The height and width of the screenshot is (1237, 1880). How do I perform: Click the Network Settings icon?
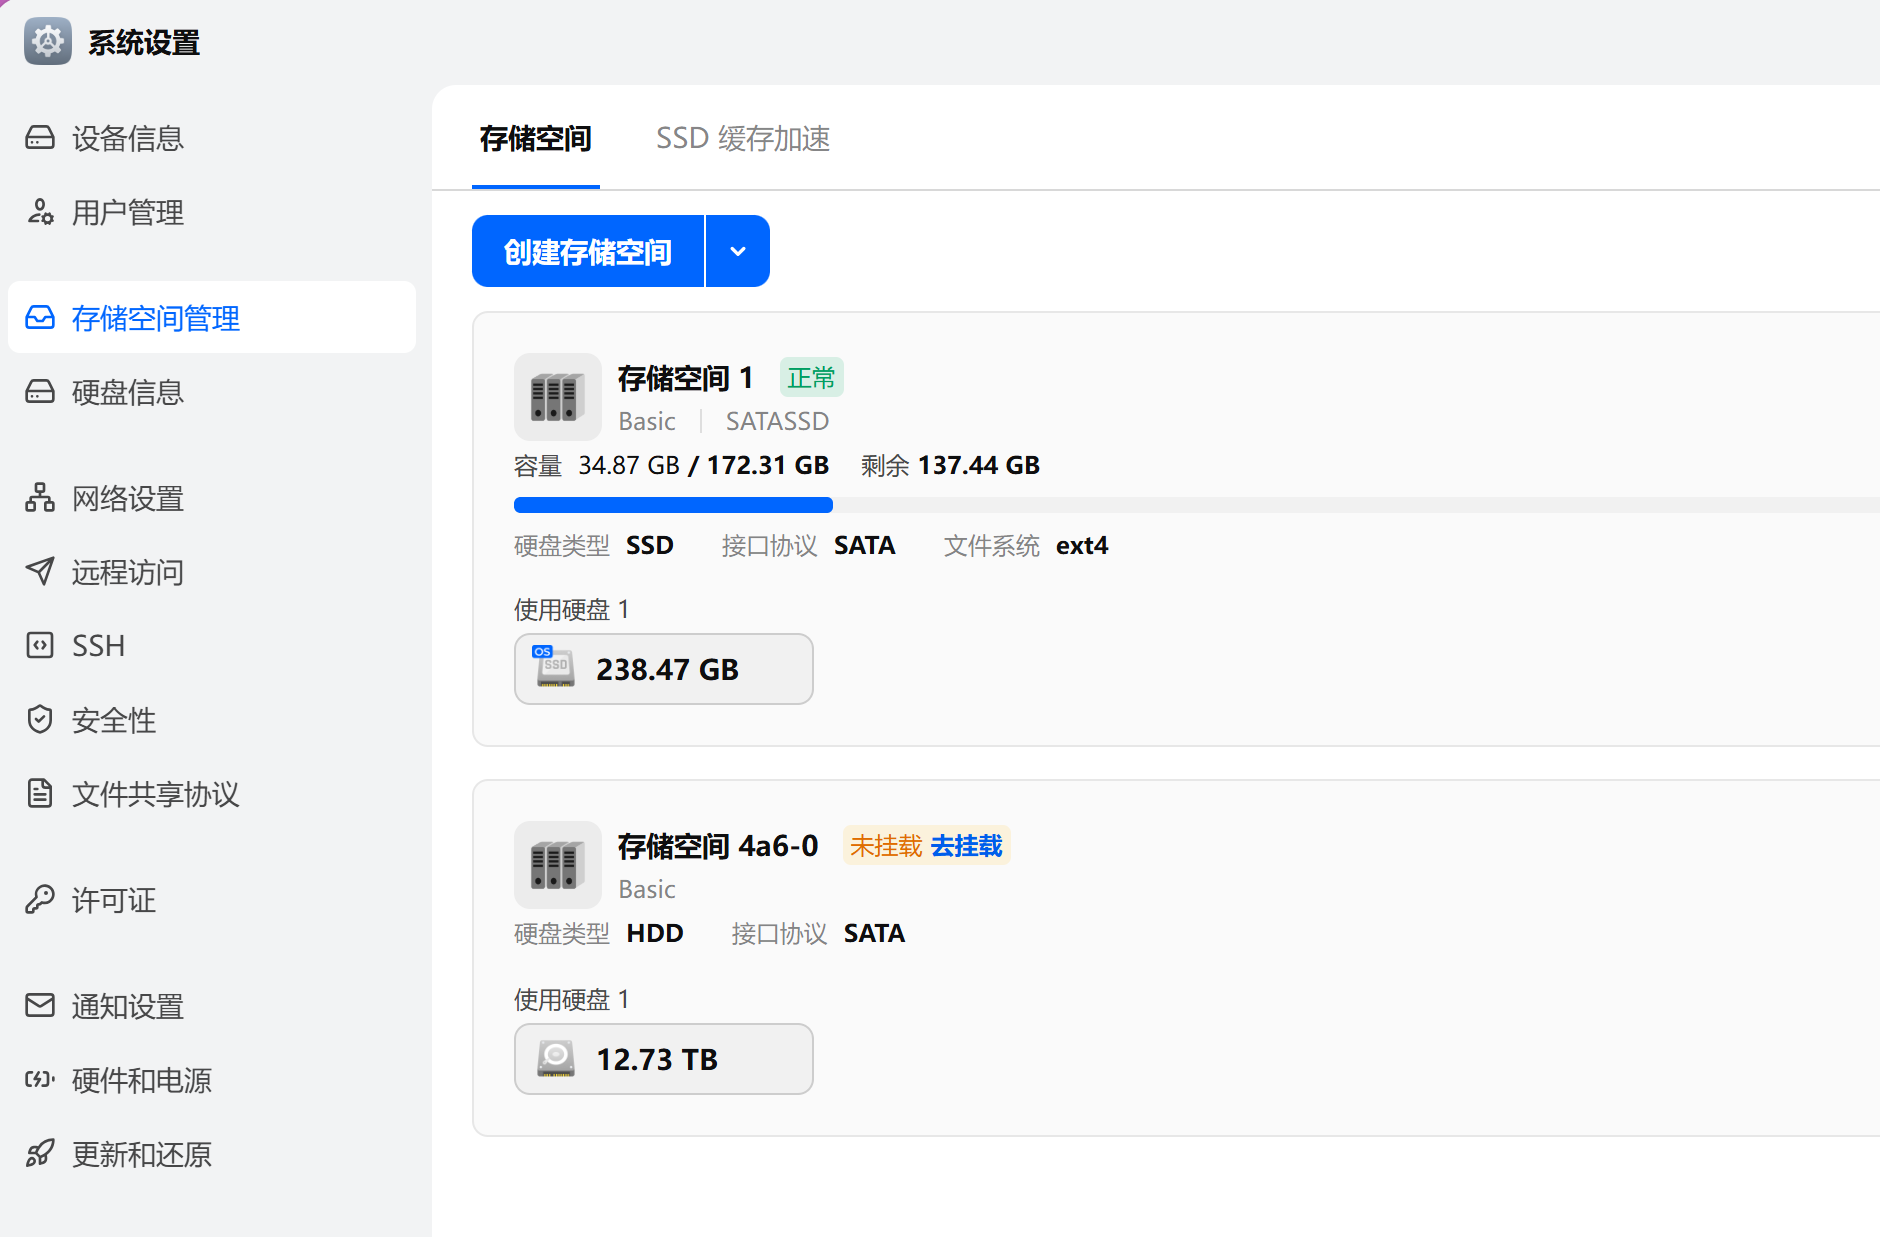pyautogui.click(x=40, y=498)
